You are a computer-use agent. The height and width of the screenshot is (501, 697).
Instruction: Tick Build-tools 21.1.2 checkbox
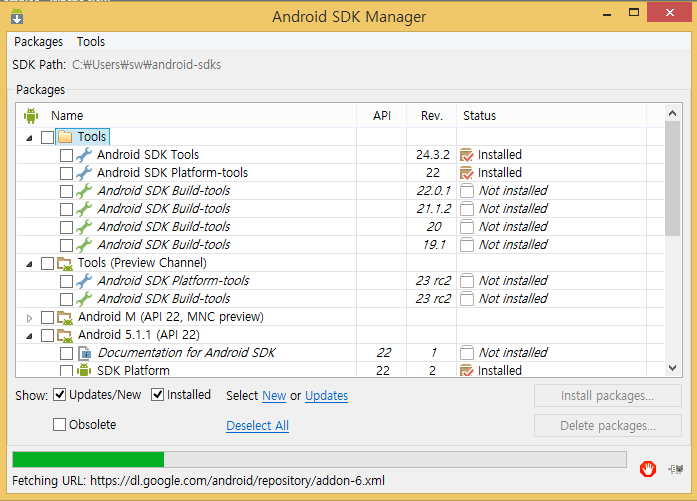click(66, 209)
